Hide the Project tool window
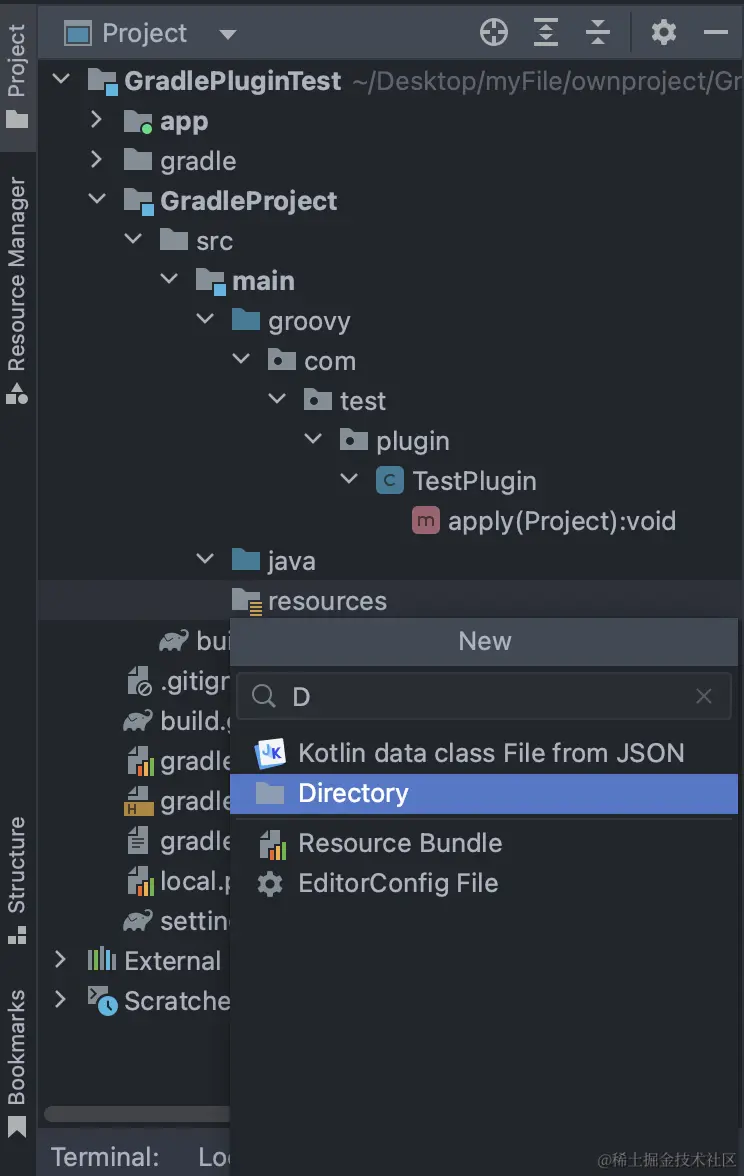Screen dimensions: 744x1176 [x=716, y=33]
